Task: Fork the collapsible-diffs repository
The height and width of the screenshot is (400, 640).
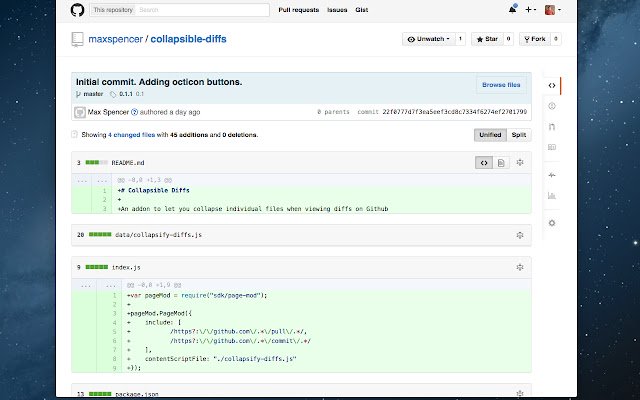Action: (535, 39)
